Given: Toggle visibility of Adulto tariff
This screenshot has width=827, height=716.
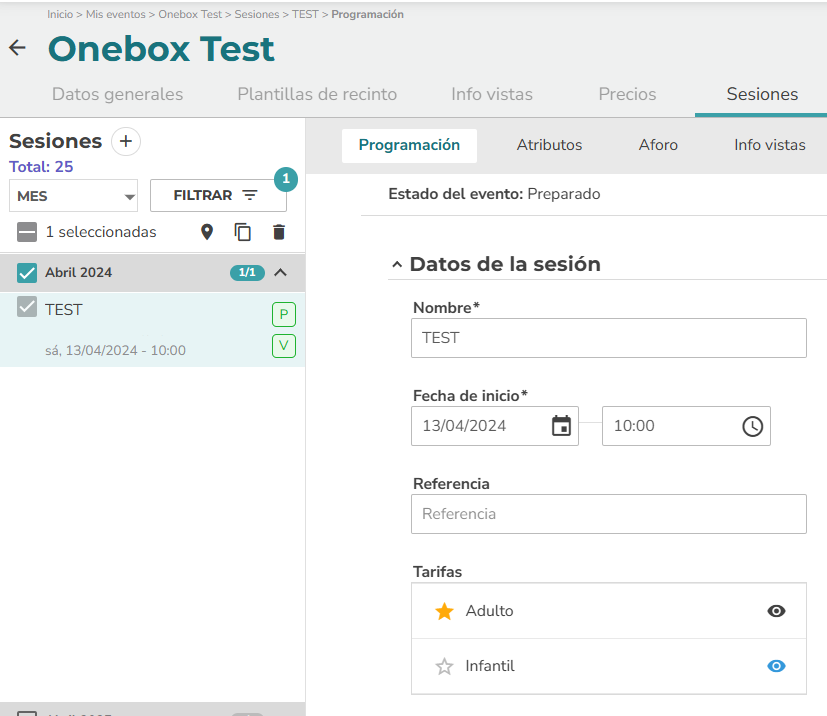Looking at the screenshot, I should click(776, 611).
